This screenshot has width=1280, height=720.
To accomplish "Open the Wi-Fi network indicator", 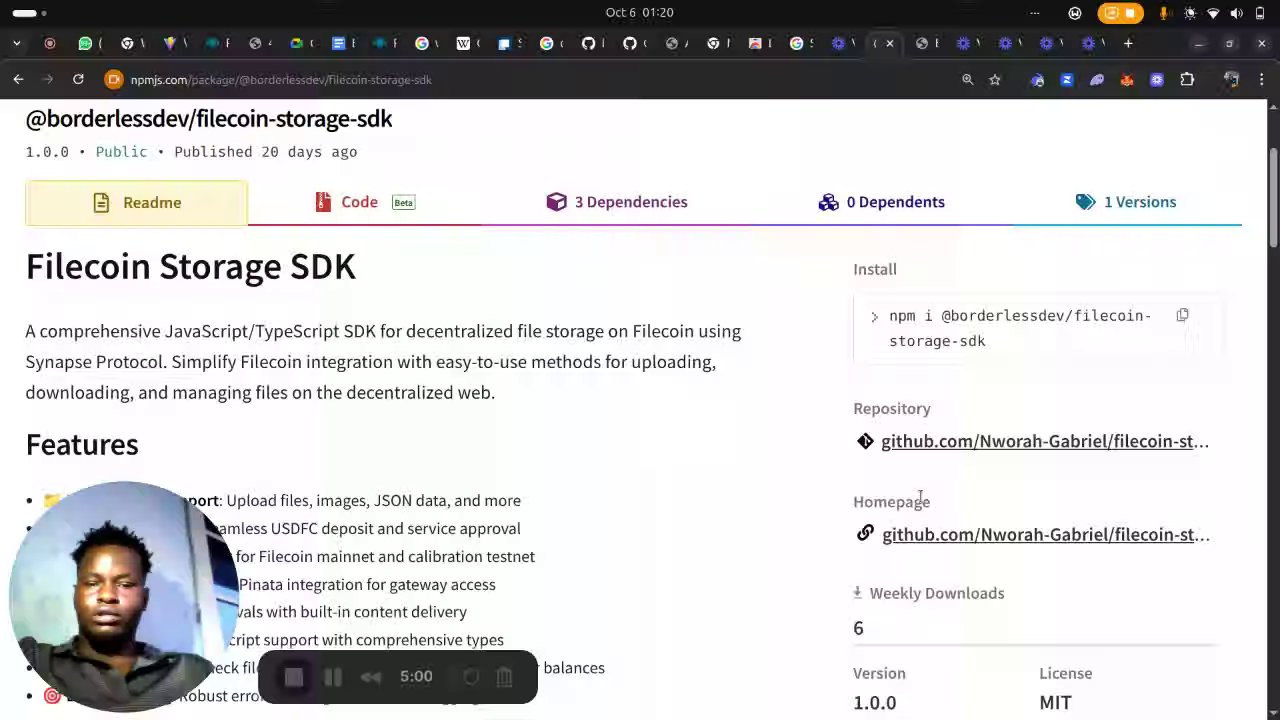I will click(1213, 13).
